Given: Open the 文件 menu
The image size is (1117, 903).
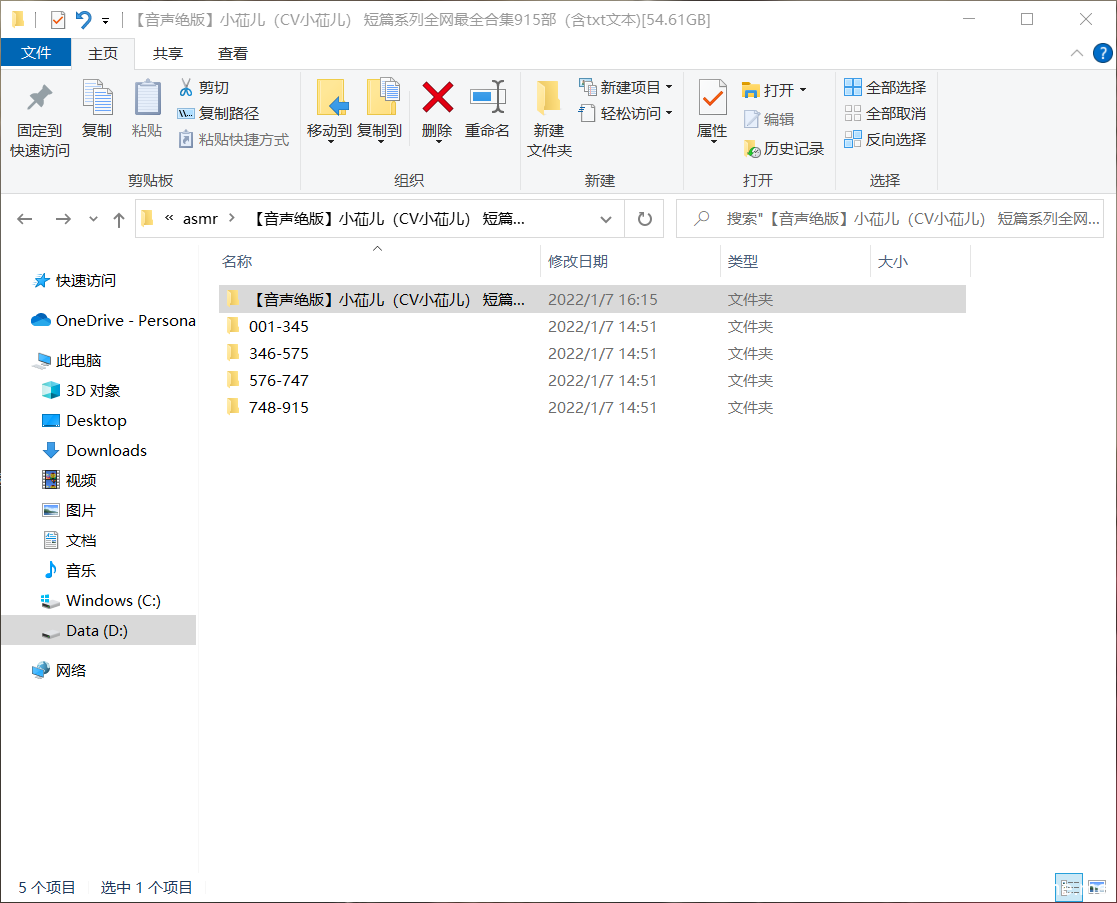Looking at the screenshot, I should pos(36,53).
